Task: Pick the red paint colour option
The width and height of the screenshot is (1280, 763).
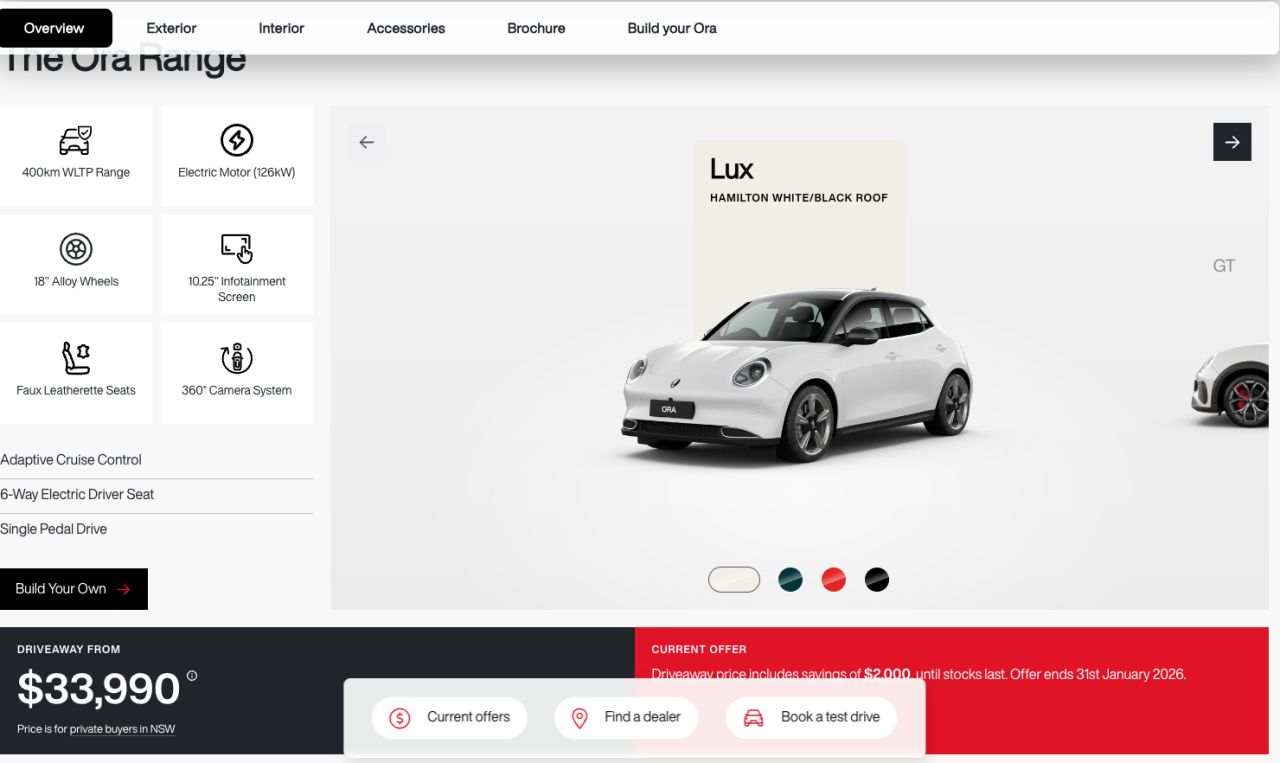Action: pyautogui.click(x=833, y=579)
